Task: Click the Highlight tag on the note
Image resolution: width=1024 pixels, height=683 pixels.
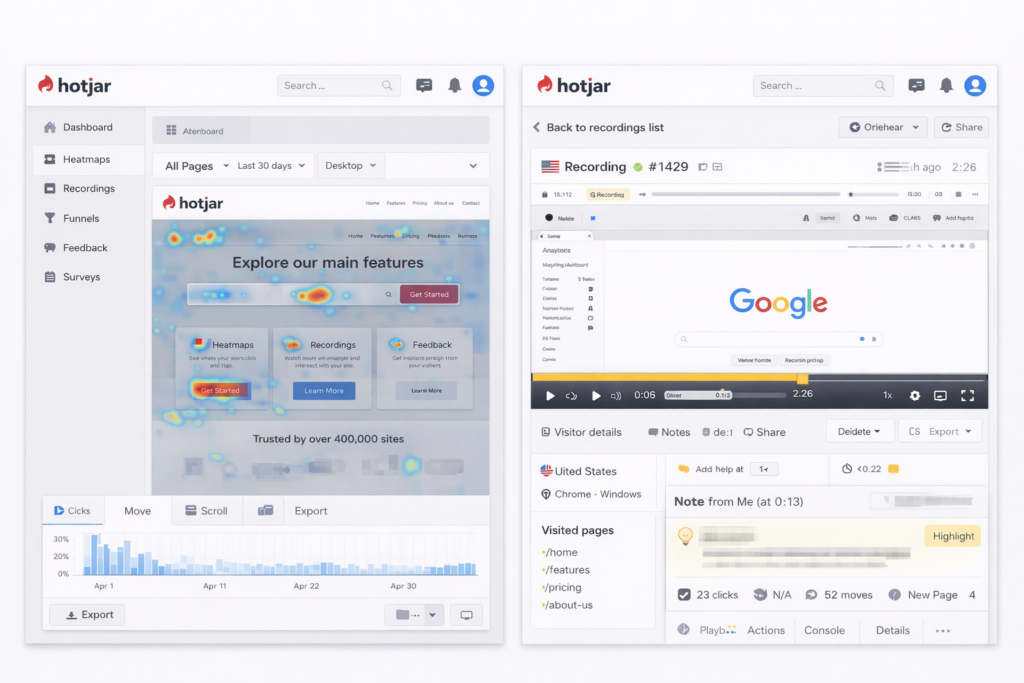Action: (x=952, y=536)
